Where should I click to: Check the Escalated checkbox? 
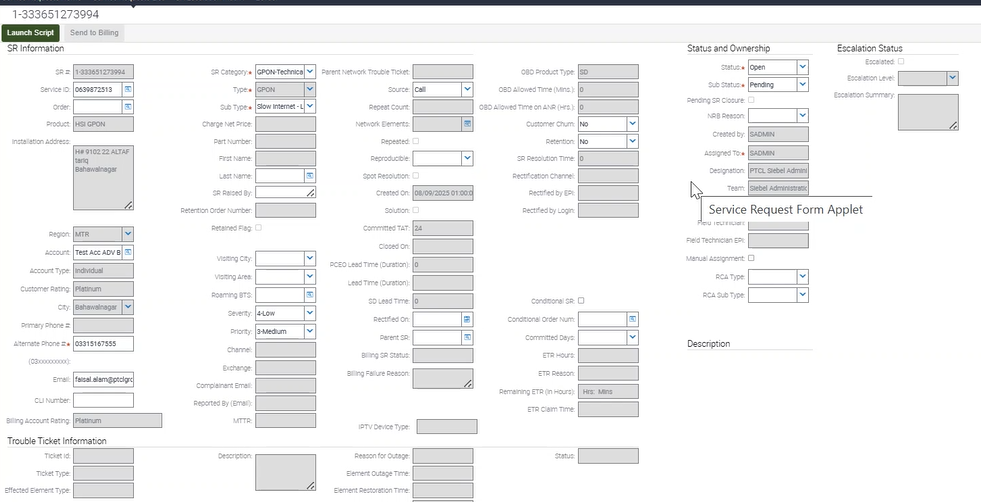pyautogui.click(x=901, y=62)
